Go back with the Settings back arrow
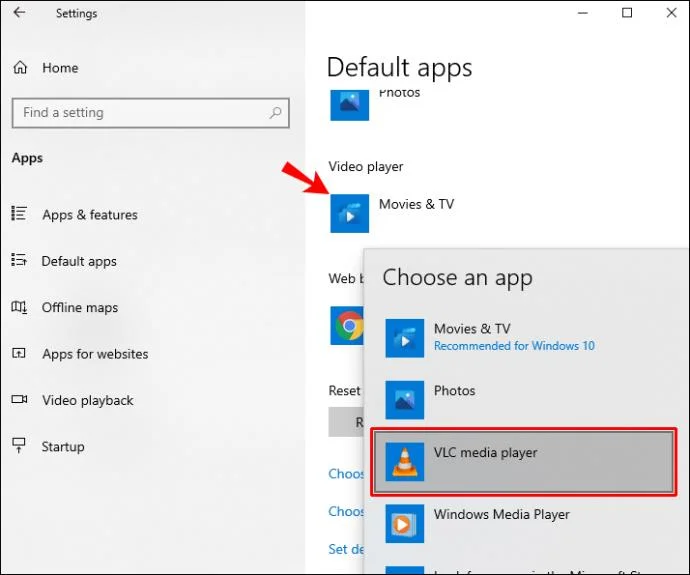Screen dimensions: 690x575 [x=19, y=12]
